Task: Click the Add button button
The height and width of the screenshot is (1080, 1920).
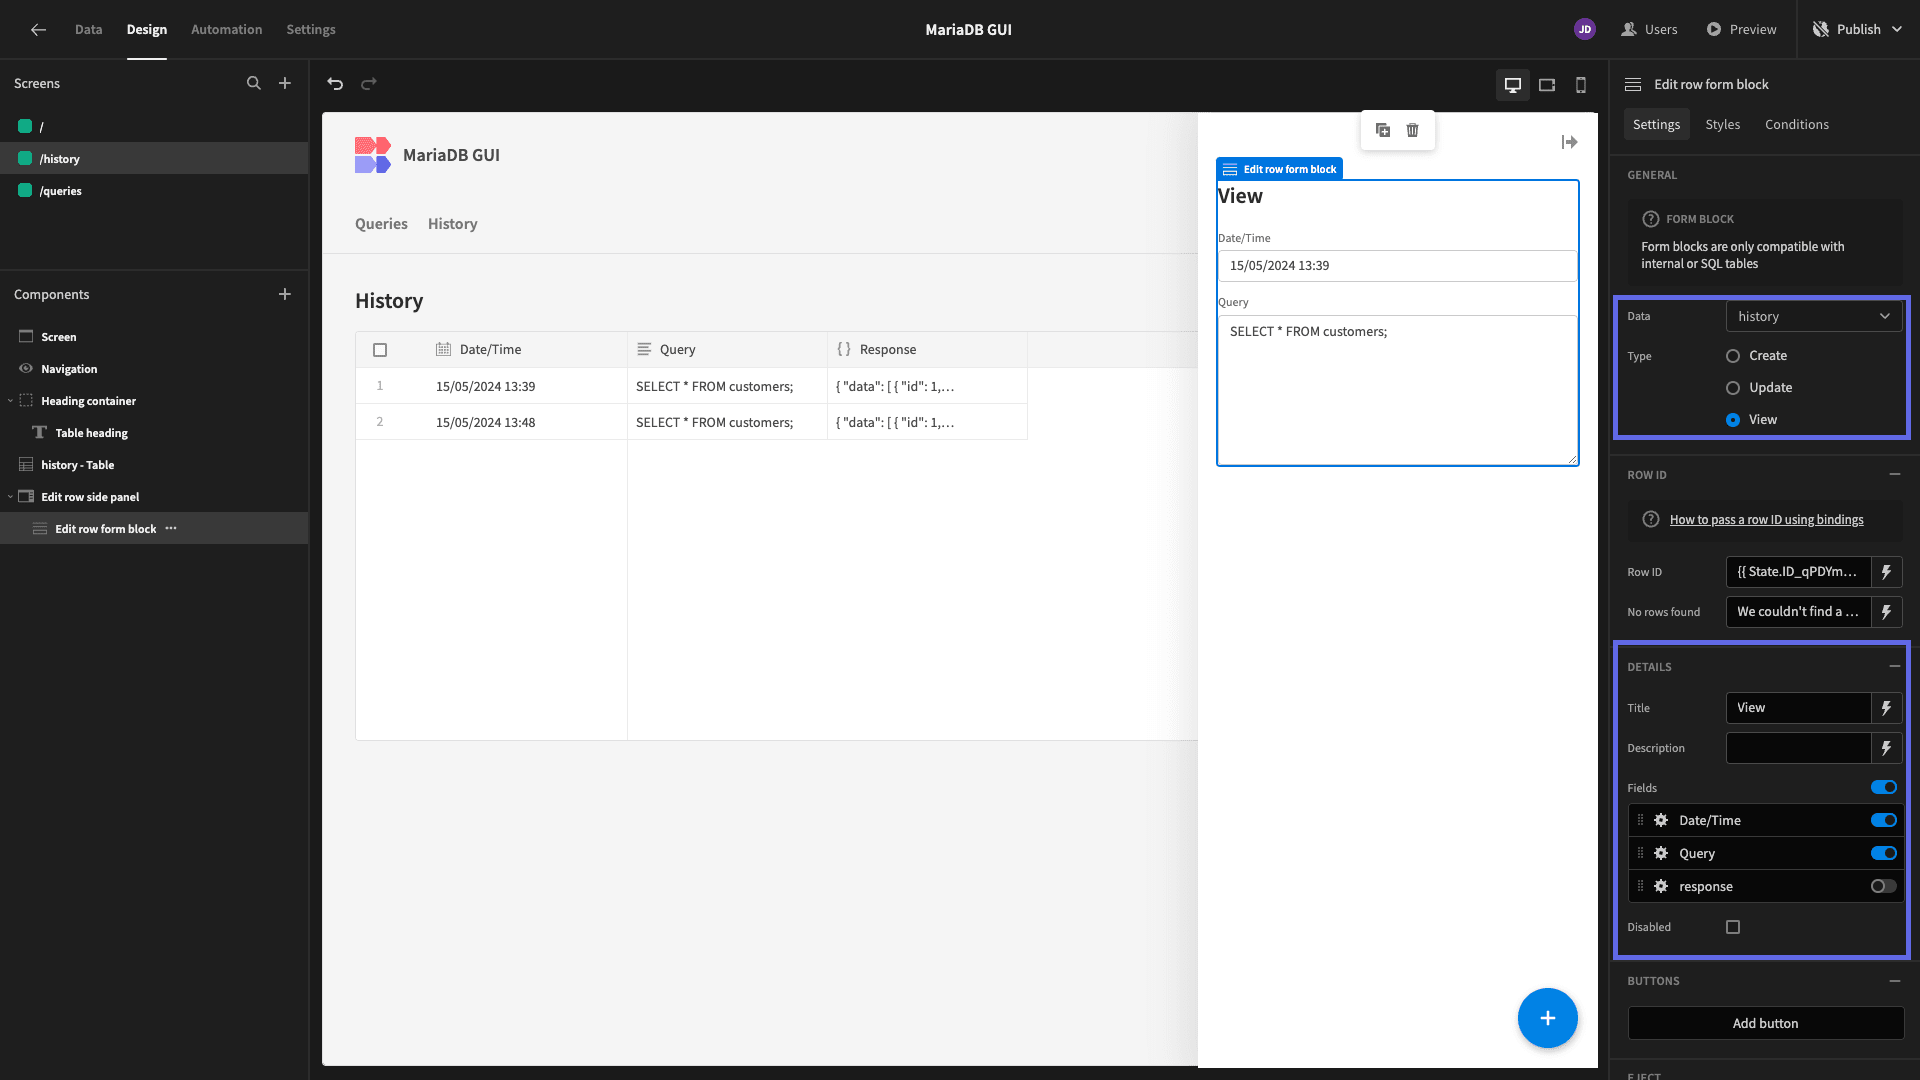Action: (1765, 1023)
